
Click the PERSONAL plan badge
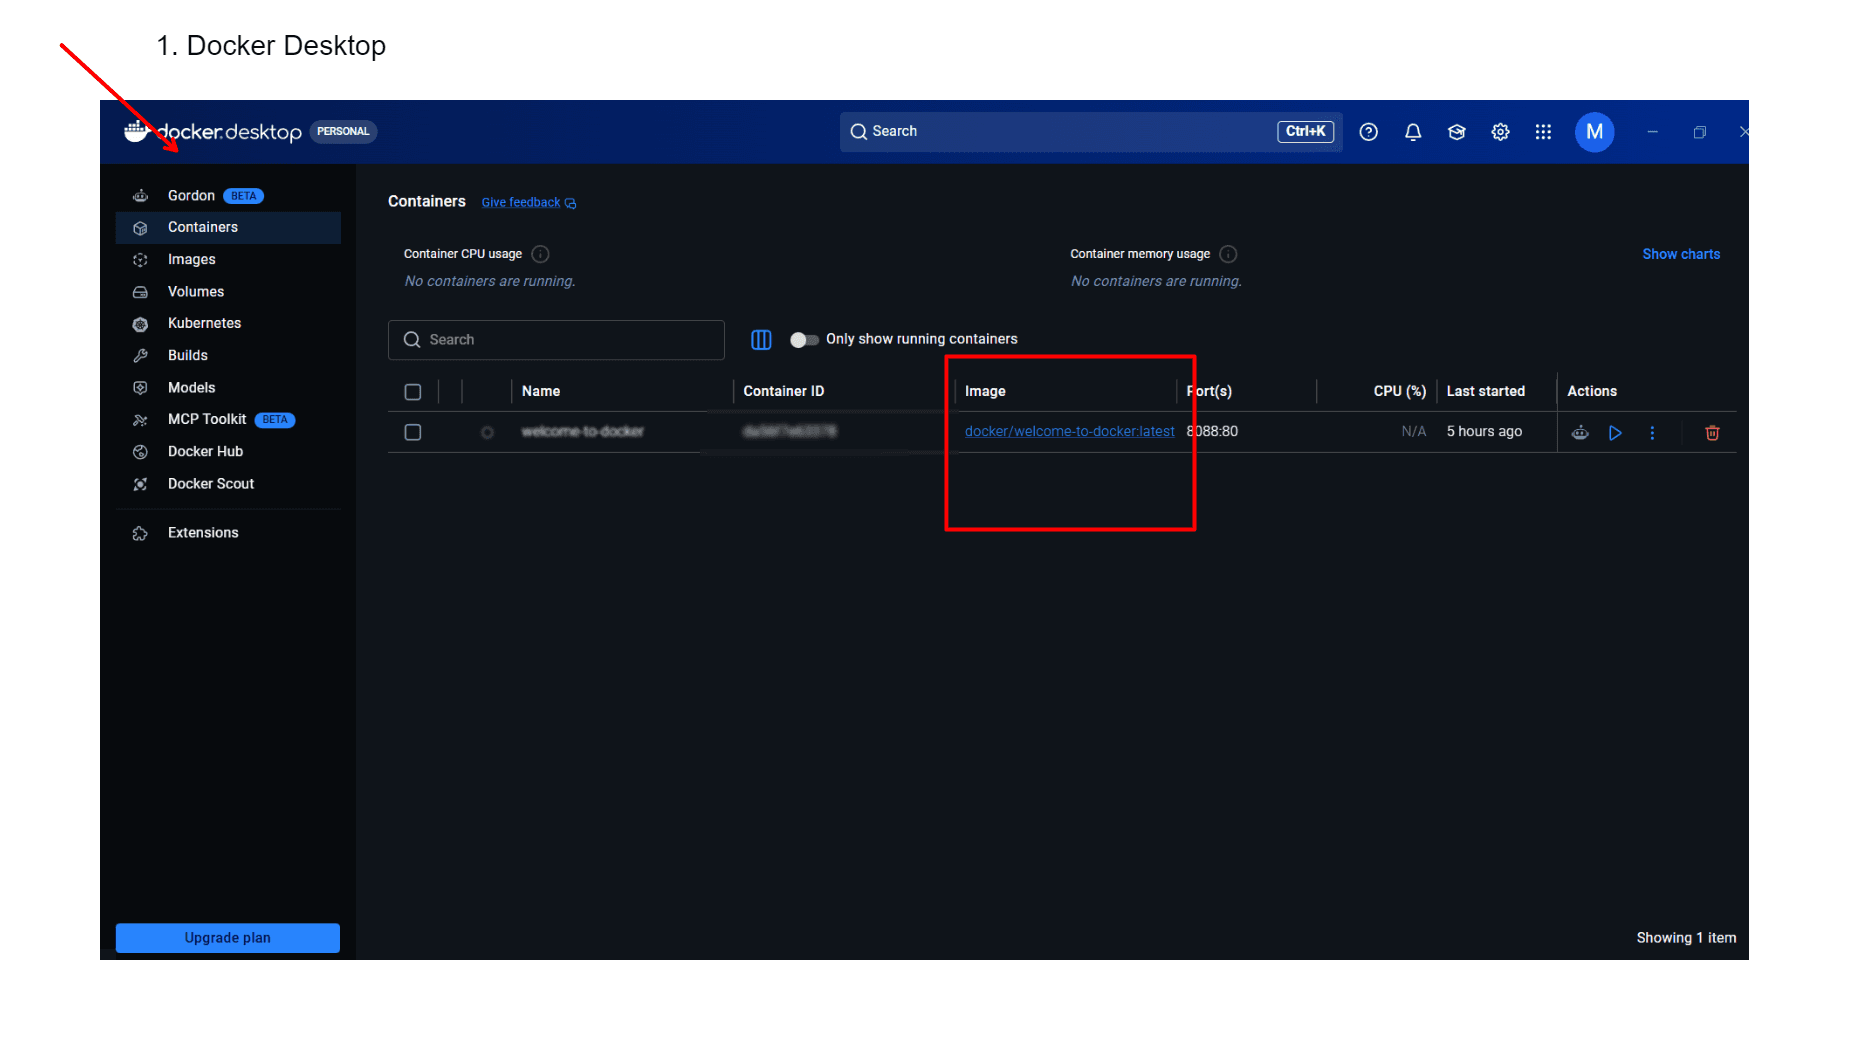(x=343, y=132)
